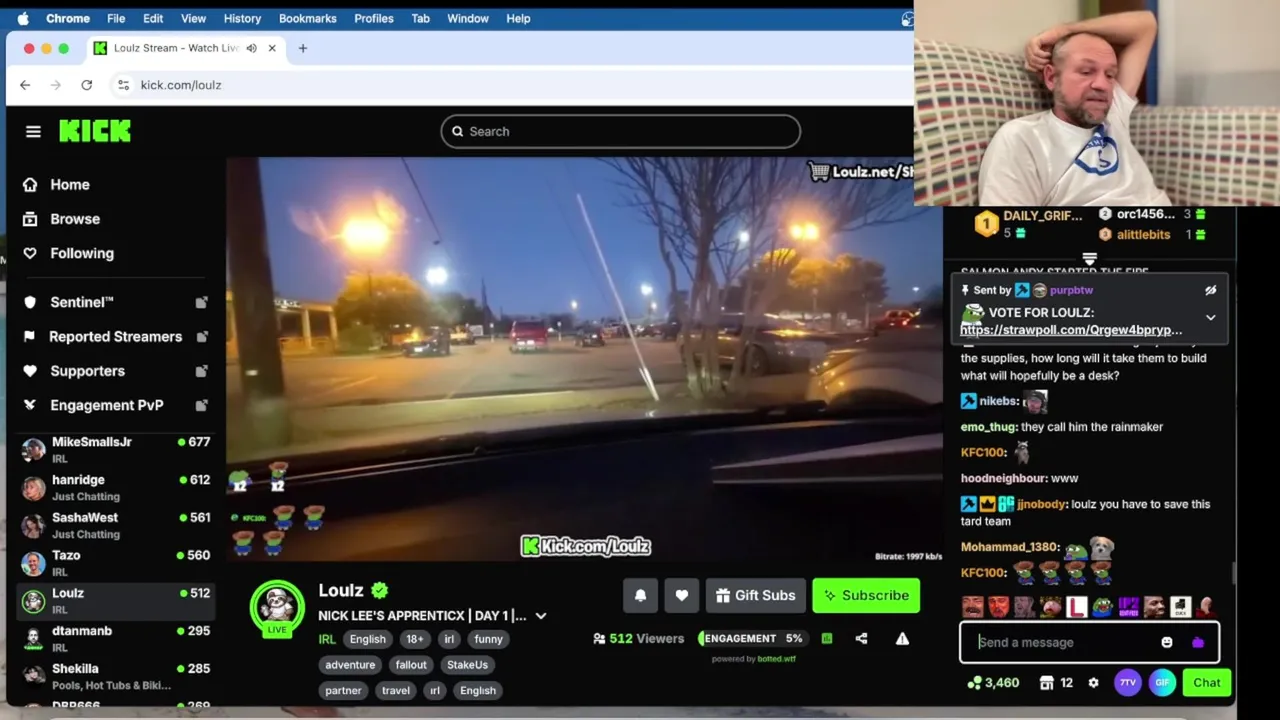This screenshot has height=720, width=1280.
Task: Follow Loulz with the heart icon
Action: click(681, 595)
